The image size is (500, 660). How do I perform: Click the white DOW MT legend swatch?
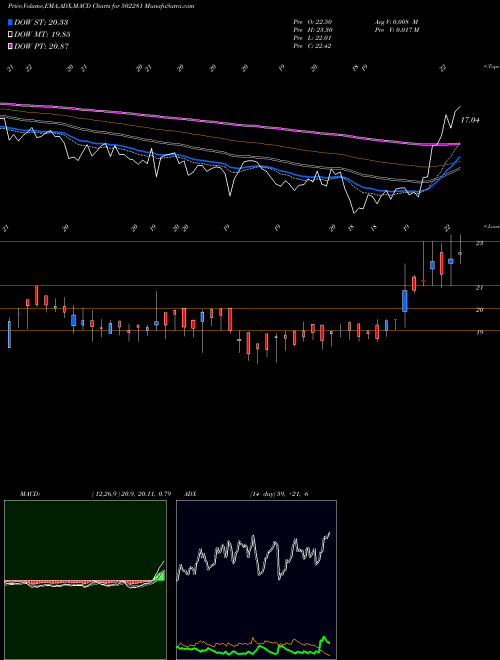10,35
